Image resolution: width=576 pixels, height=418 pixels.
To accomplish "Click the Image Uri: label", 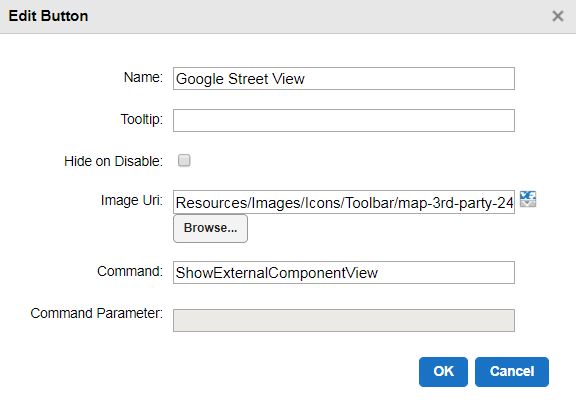I will (132, 201).
